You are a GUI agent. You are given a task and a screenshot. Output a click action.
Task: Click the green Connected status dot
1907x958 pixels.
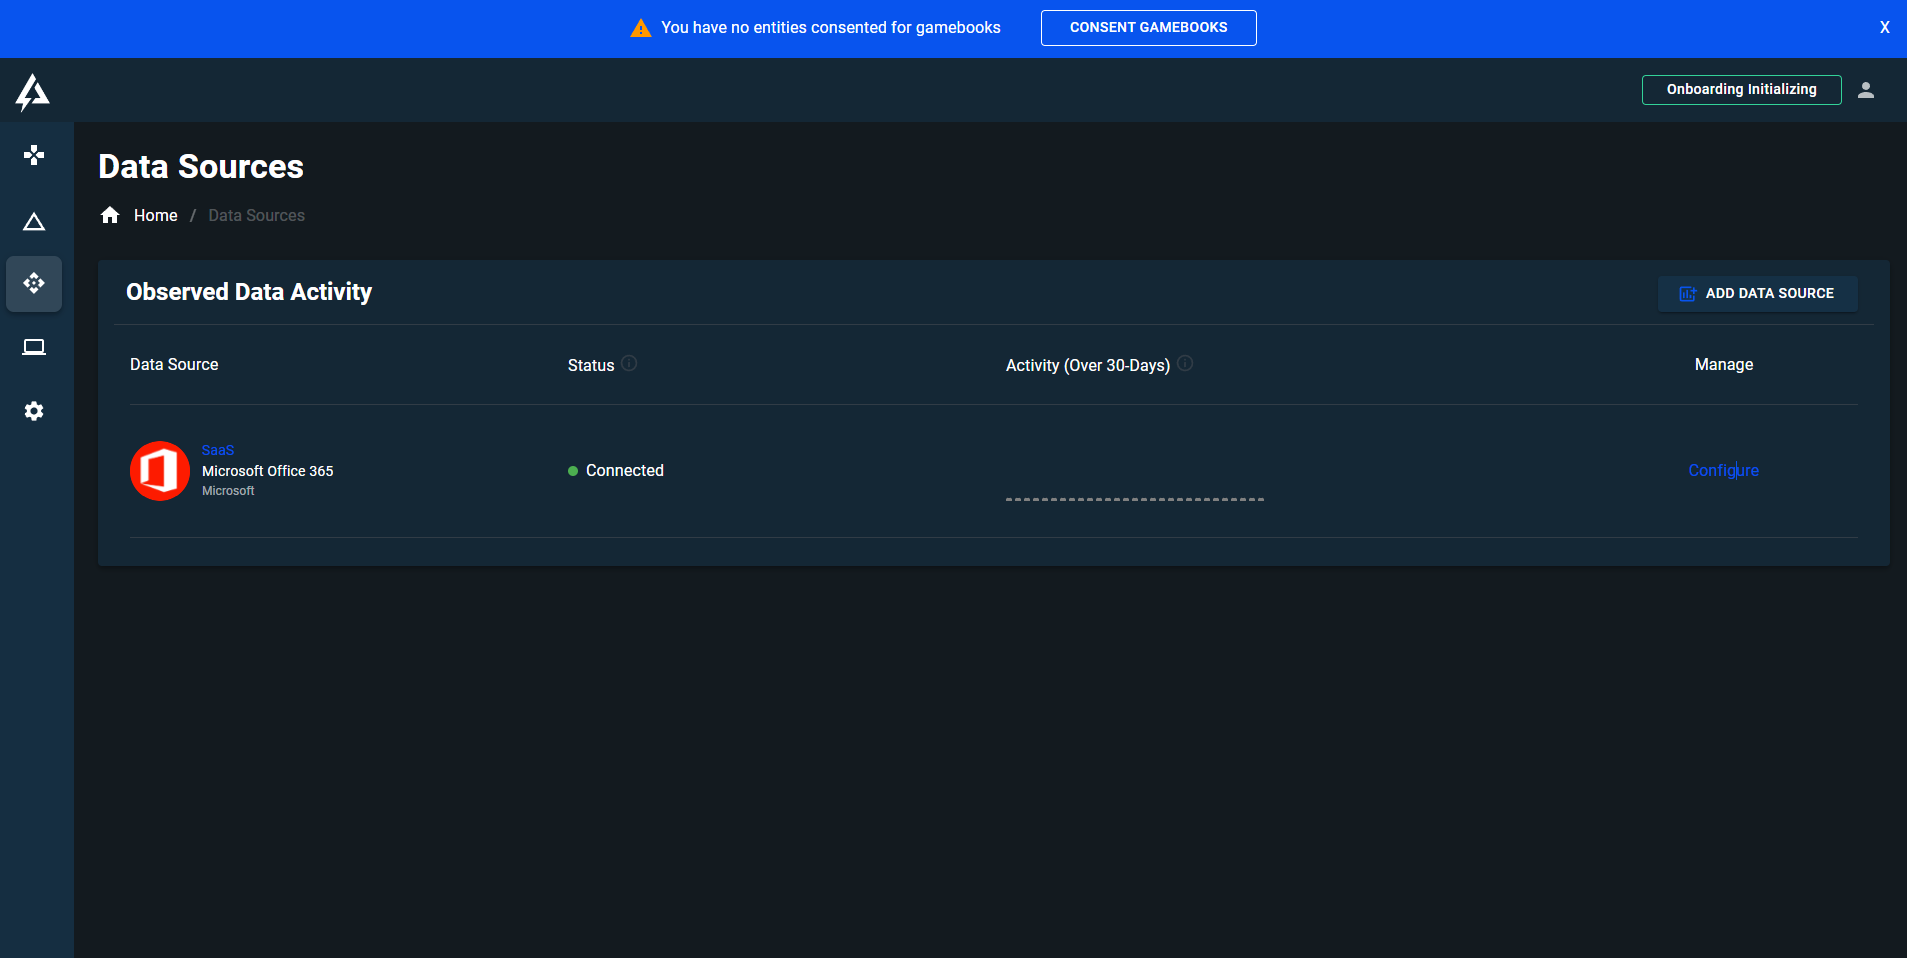click(x=573, y=471)
